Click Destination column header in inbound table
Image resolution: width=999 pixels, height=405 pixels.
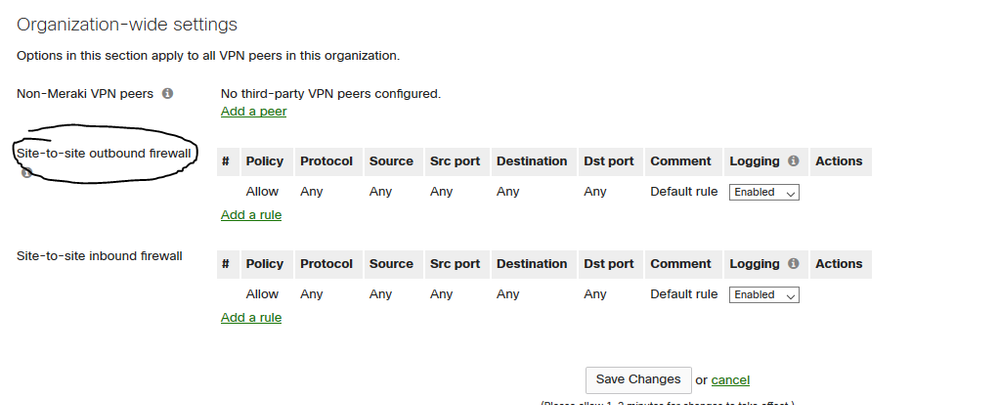point(531,264)
